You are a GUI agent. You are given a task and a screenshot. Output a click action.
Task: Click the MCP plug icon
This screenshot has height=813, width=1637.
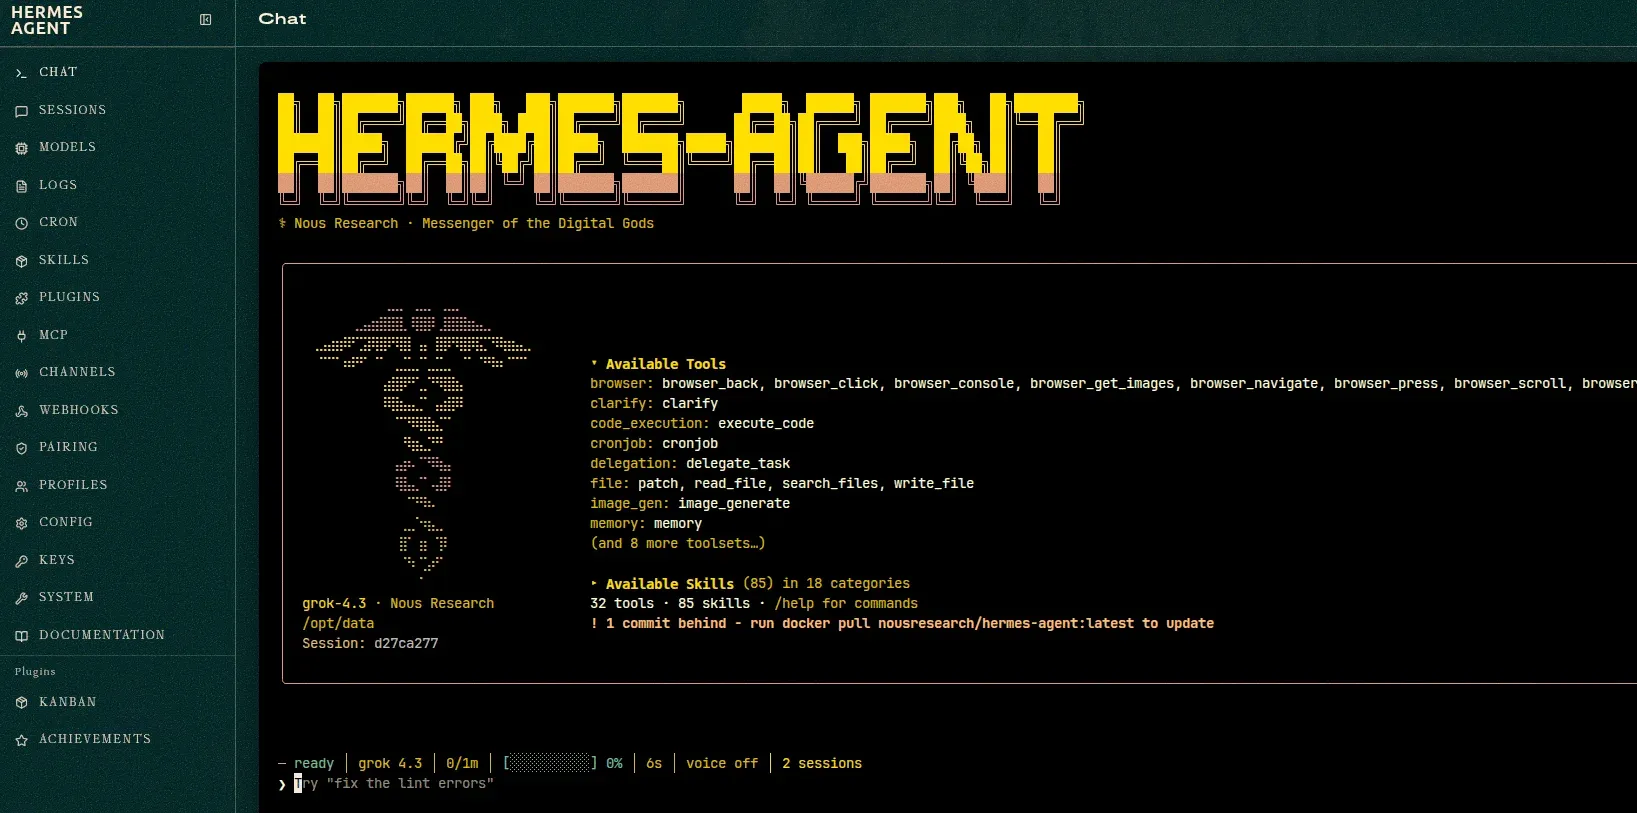(21, 336)
